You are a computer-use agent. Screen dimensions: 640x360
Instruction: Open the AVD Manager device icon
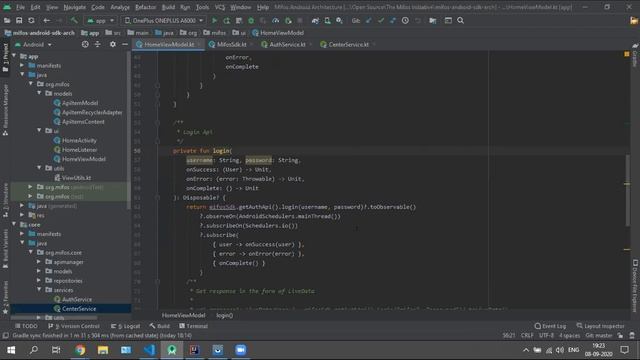coord(327,20)
